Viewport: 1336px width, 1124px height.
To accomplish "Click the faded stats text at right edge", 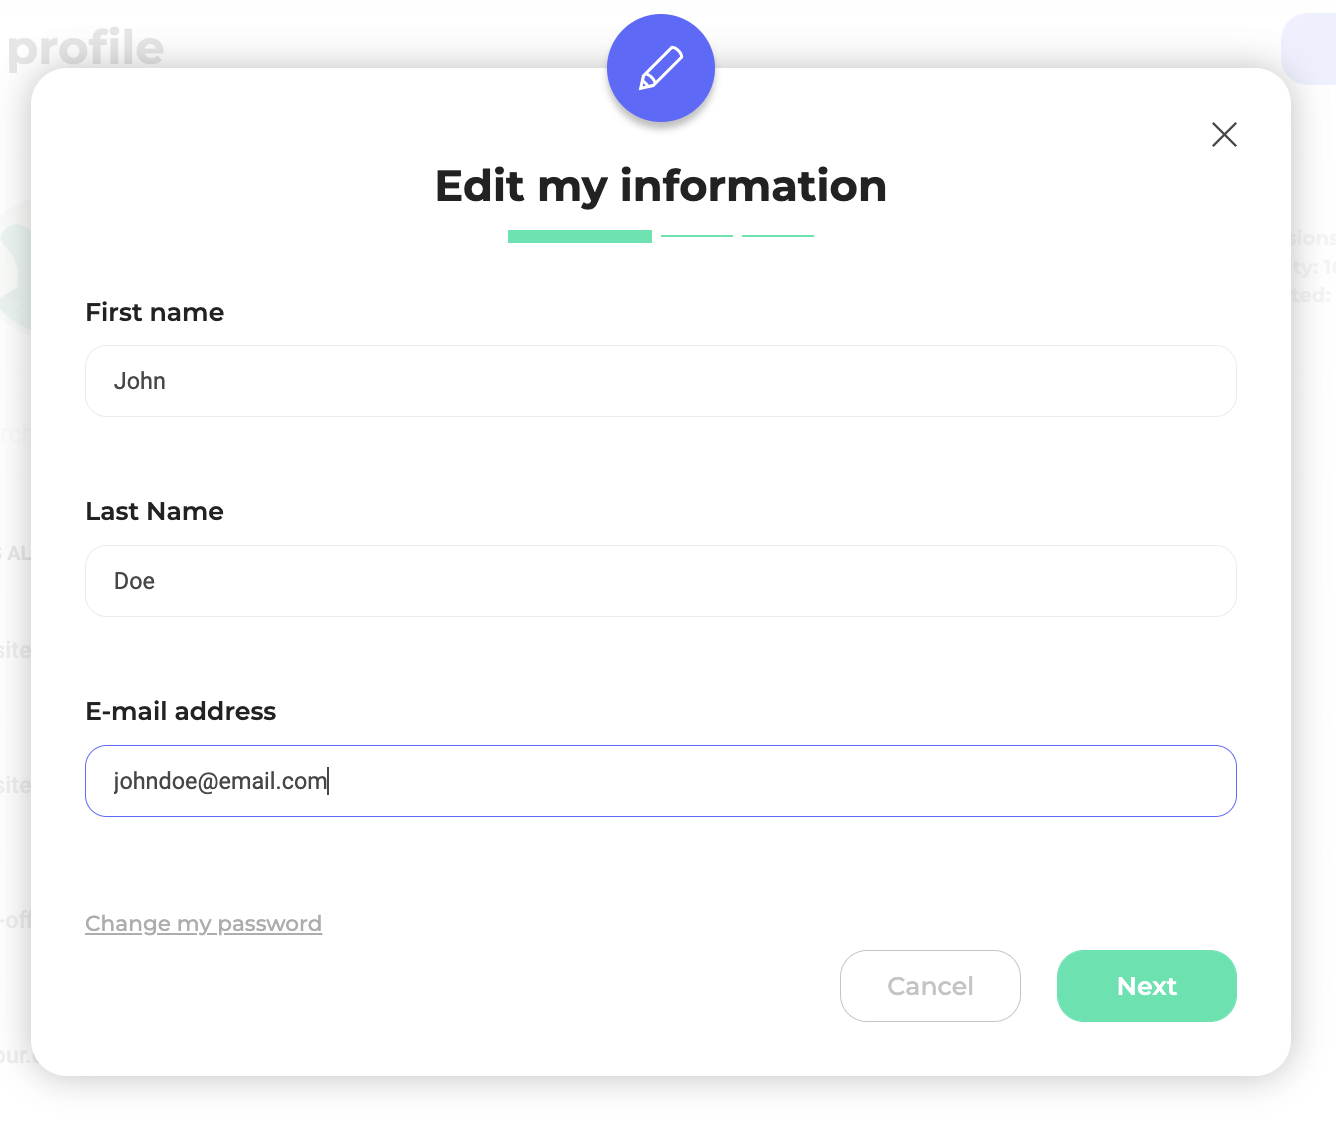I will (x=1312, y=267).
